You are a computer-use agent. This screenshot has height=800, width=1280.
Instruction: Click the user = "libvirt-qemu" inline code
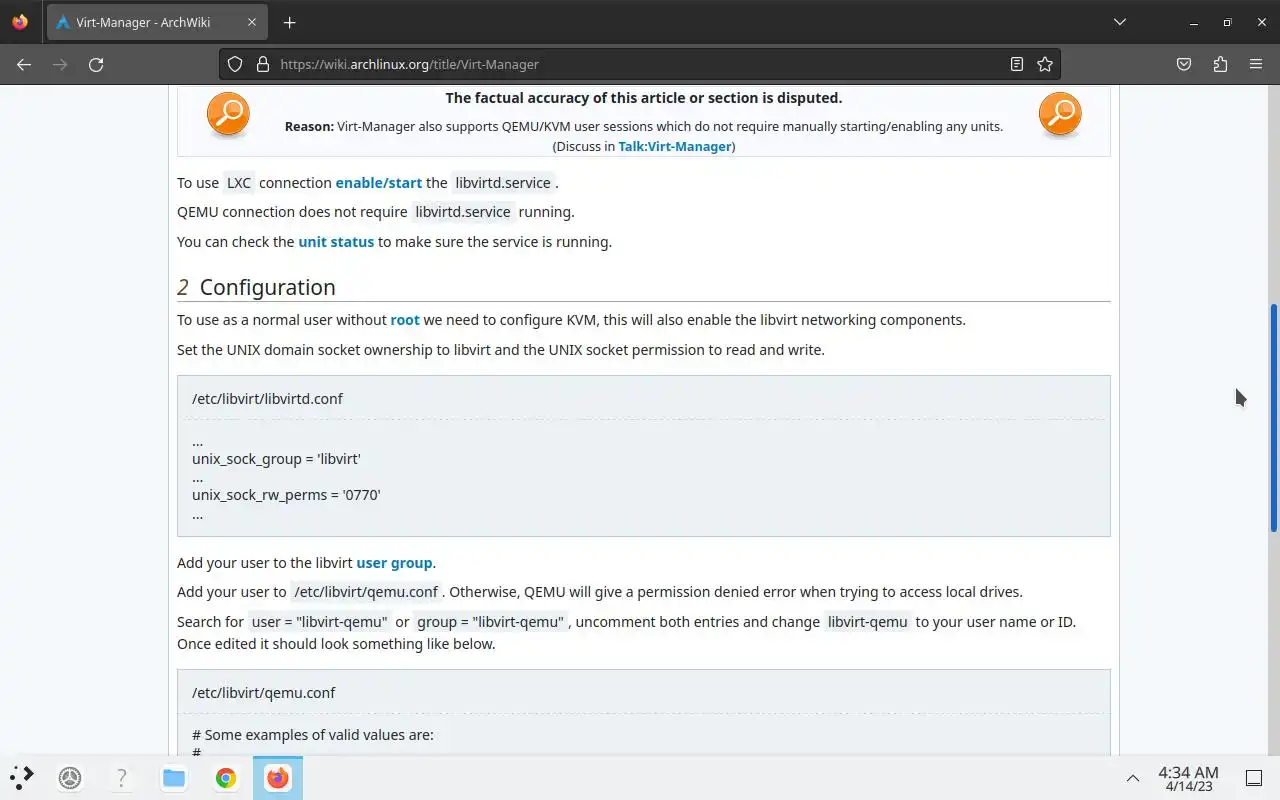319,622
